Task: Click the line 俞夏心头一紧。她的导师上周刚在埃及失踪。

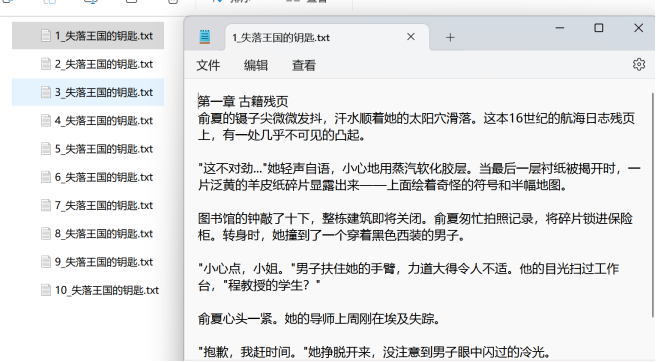Action: (319, 319)
